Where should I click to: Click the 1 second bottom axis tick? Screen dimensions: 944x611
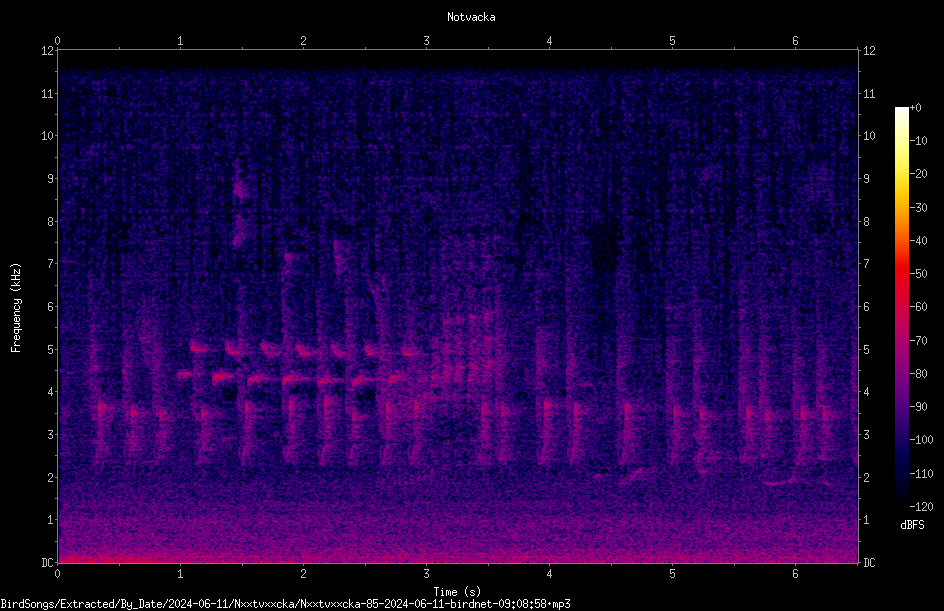180,574
